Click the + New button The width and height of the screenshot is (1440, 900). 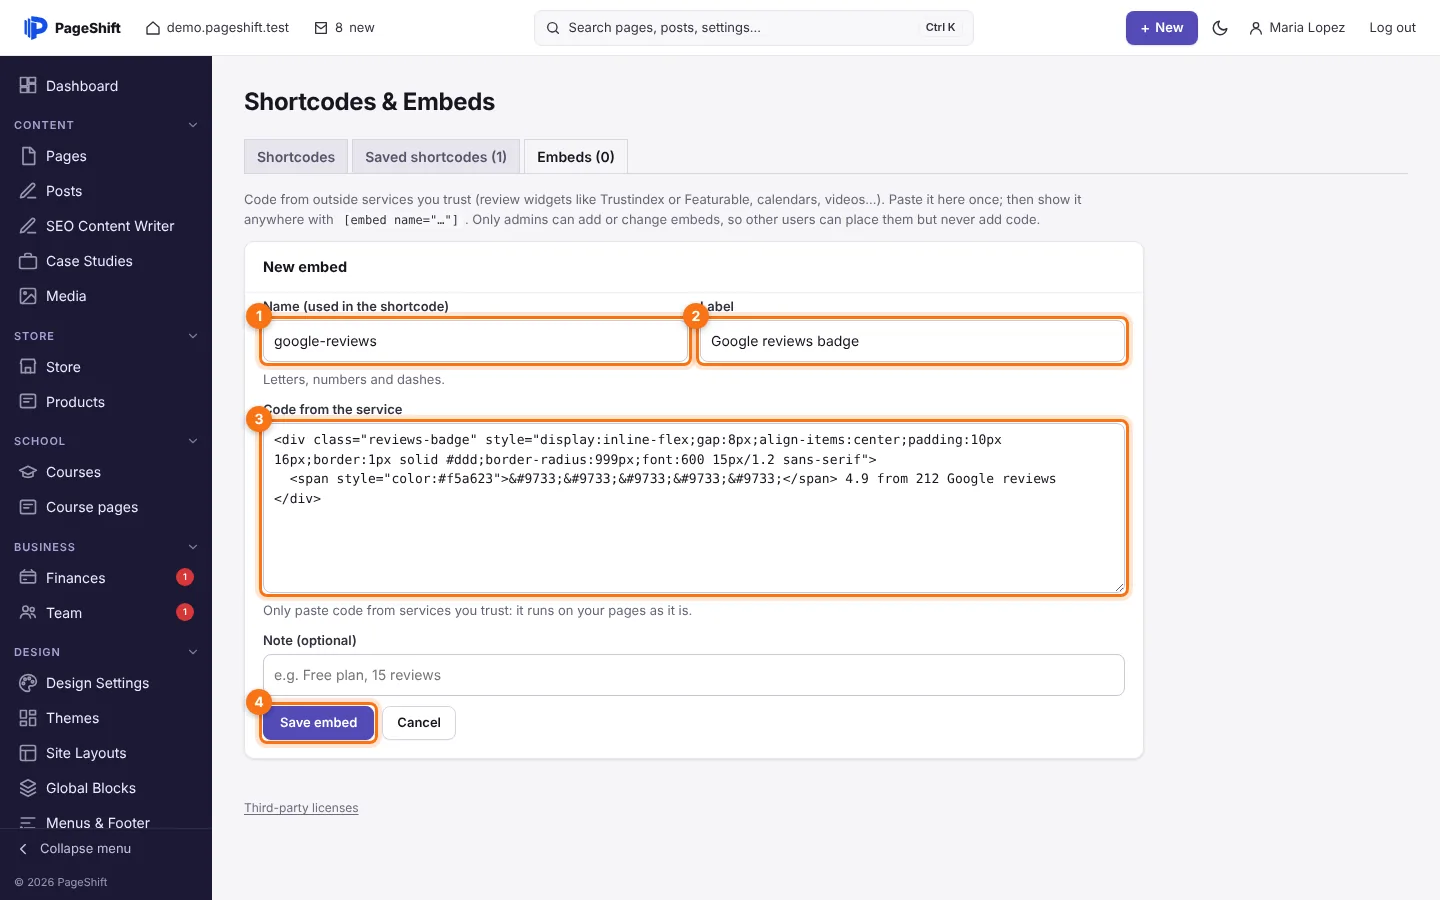pos(1162,28)
